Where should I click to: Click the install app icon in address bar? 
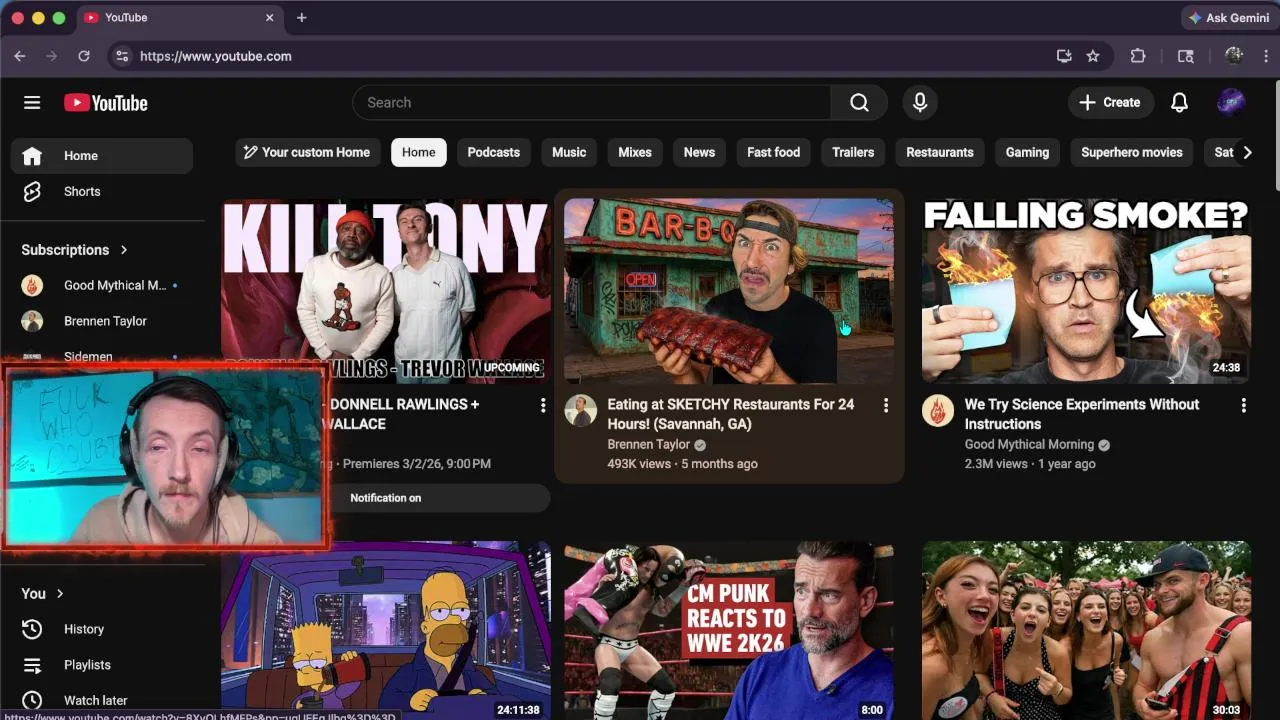1064,56
